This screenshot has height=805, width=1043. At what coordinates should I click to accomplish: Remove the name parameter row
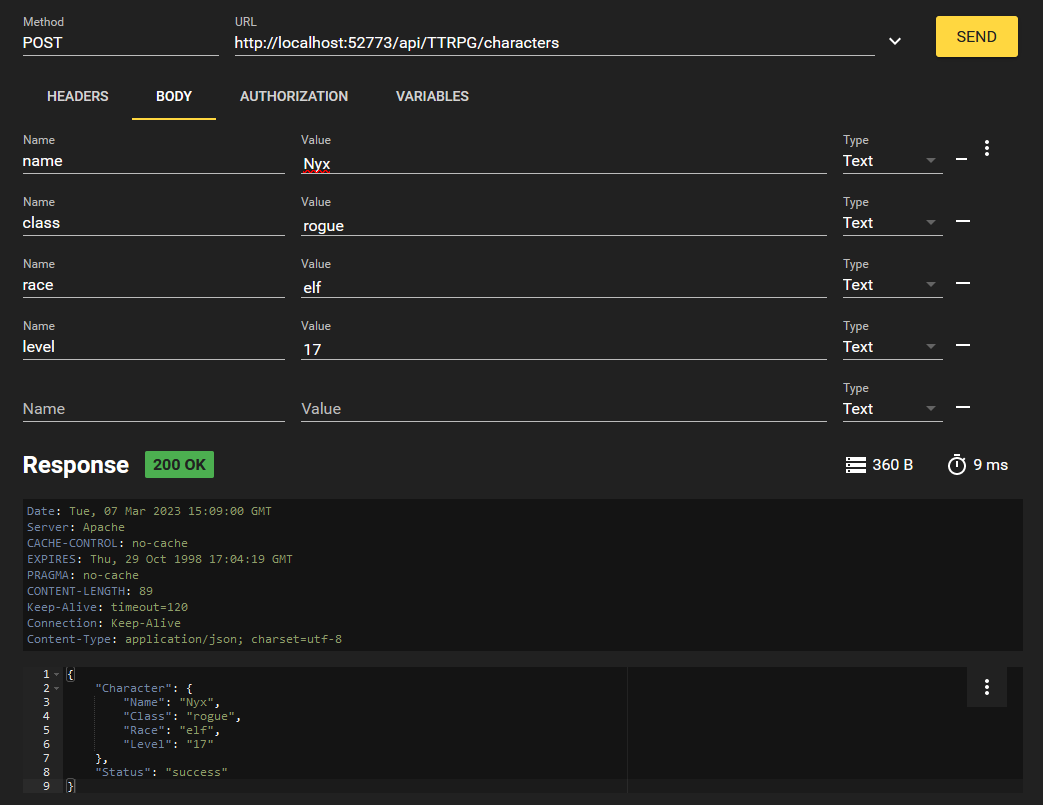(962, 160)
